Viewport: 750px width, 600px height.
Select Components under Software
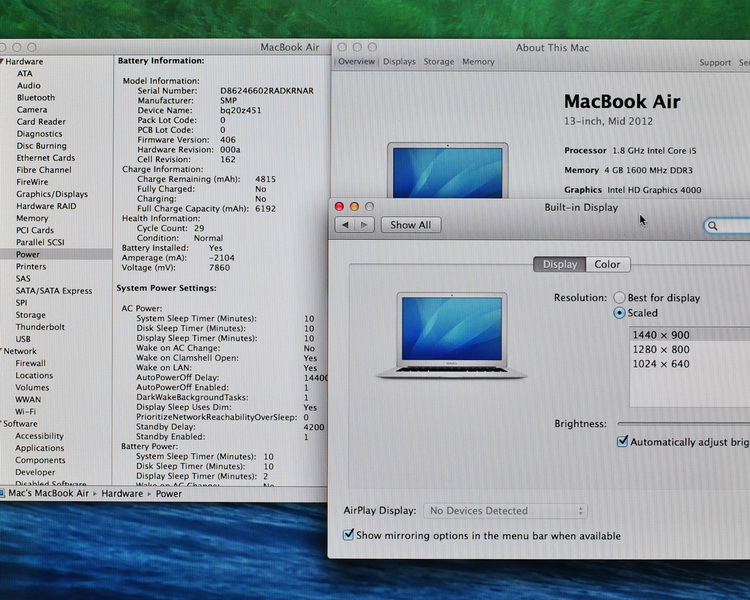40,460
